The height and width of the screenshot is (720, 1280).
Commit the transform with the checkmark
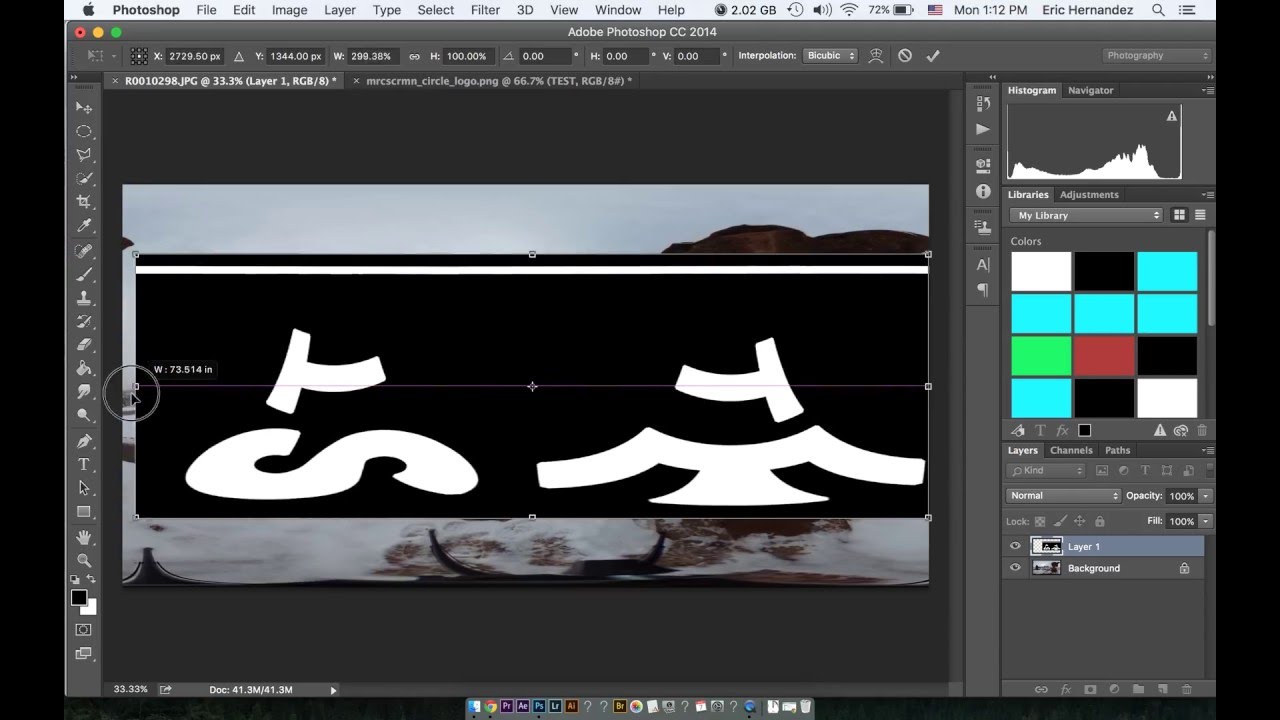934,56
